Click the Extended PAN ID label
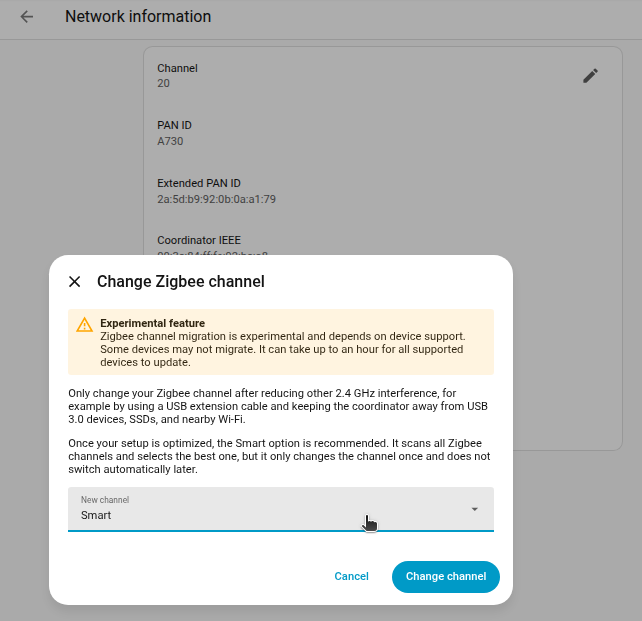The image size is (642, 621). pyautogui.click(x=198, y=184)
